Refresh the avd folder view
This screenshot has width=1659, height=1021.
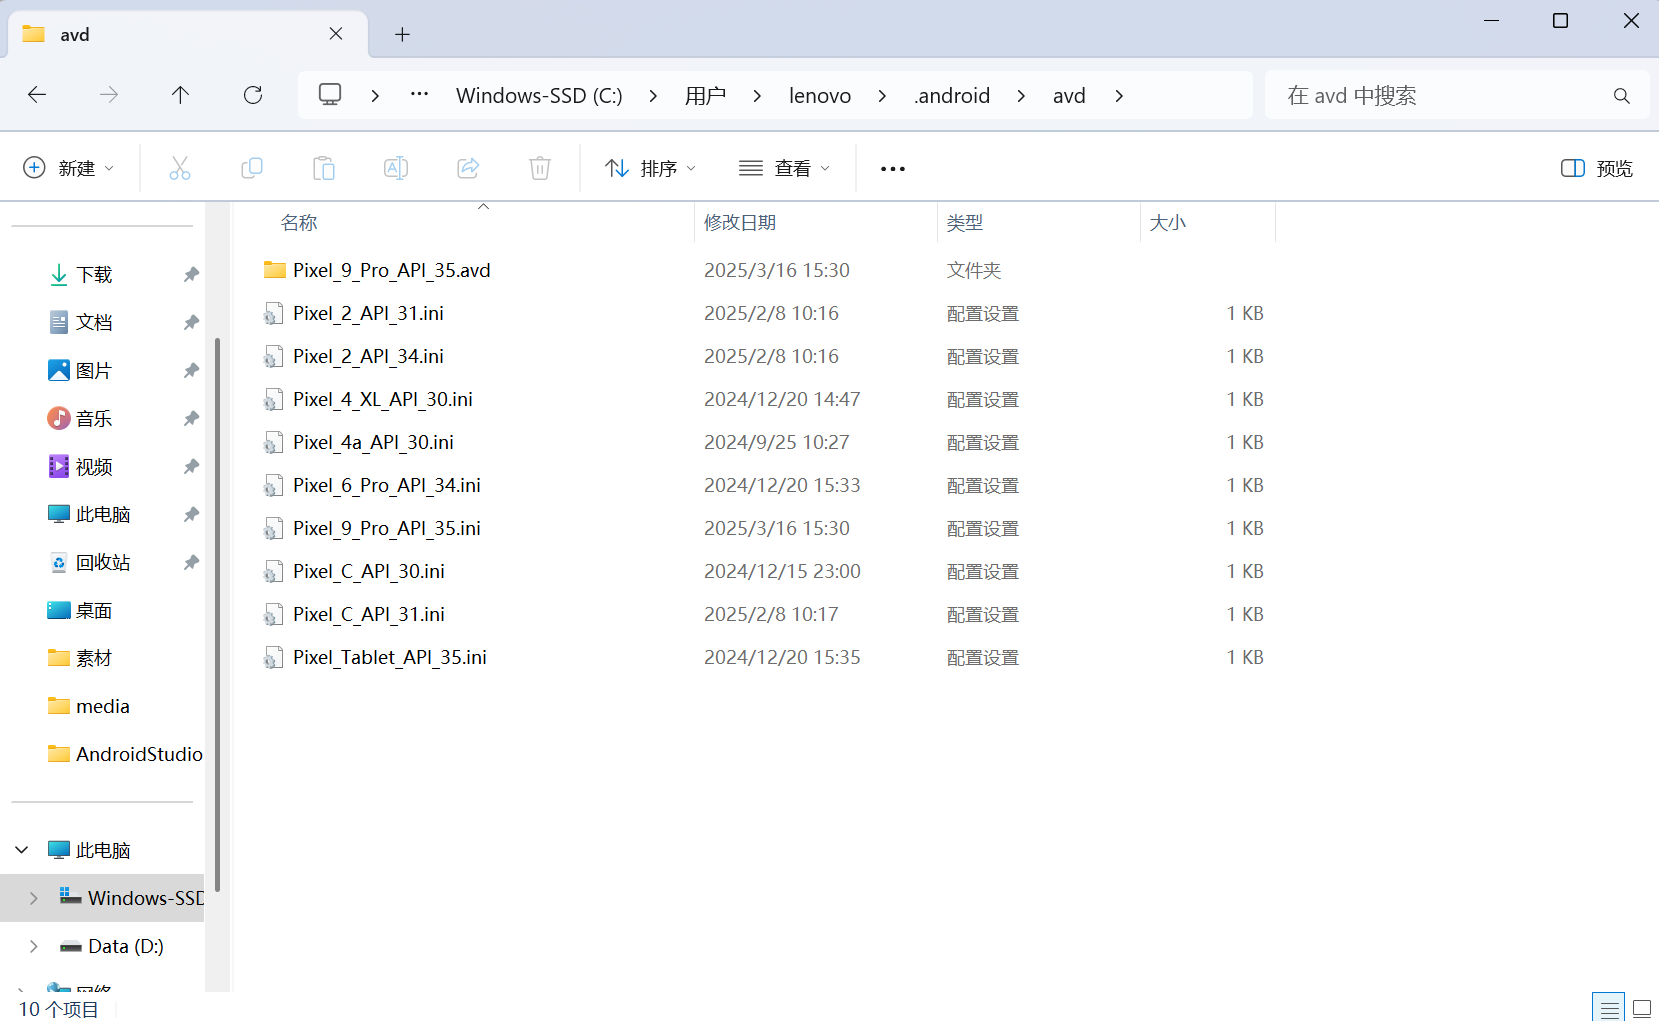point(253,95)
